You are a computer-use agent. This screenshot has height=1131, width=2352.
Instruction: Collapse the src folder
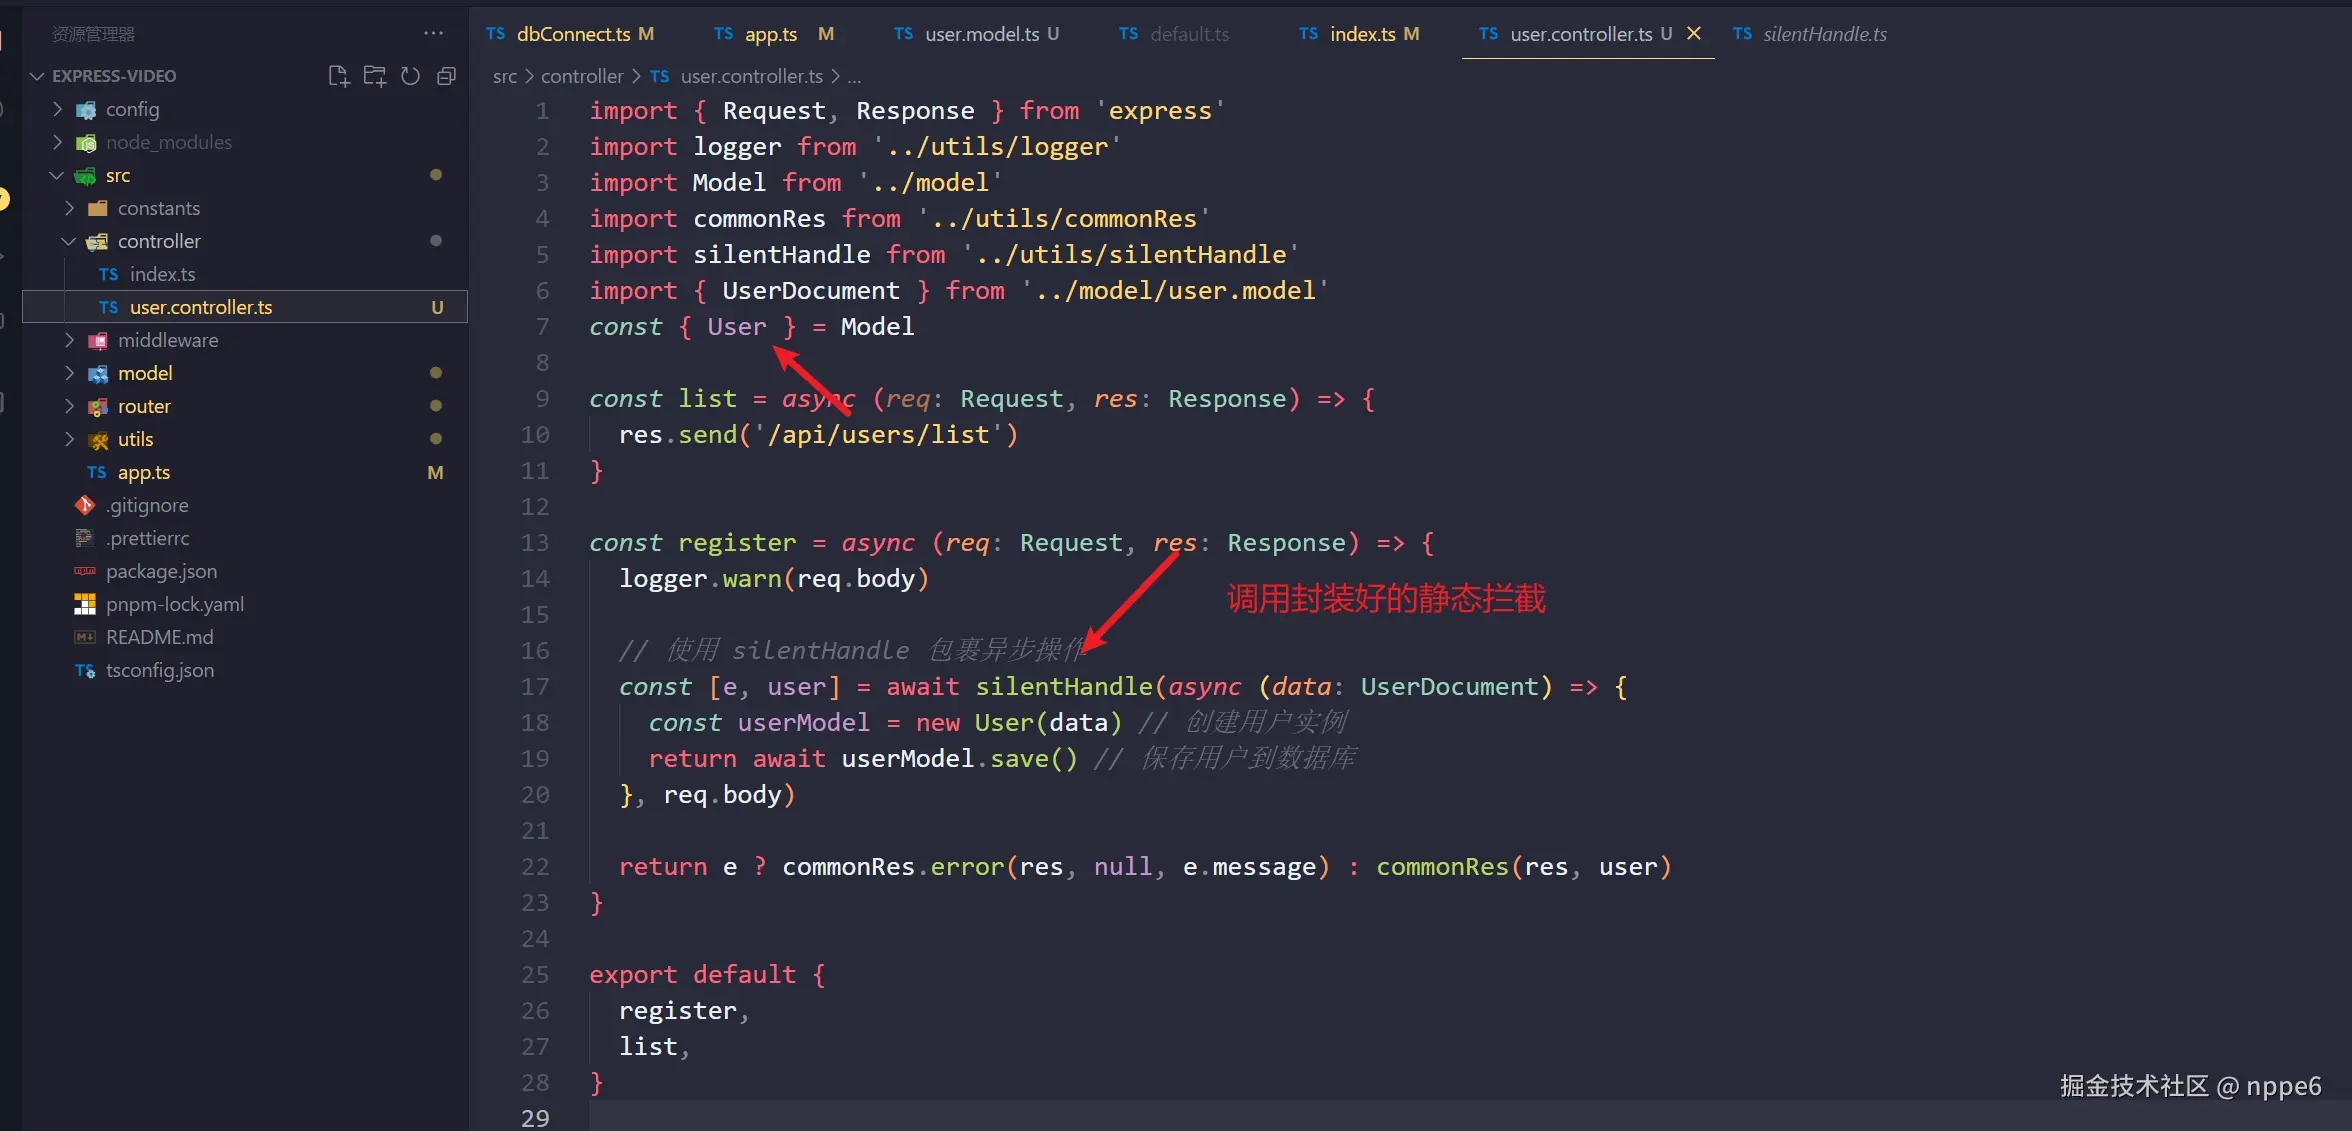coord(117,175)
